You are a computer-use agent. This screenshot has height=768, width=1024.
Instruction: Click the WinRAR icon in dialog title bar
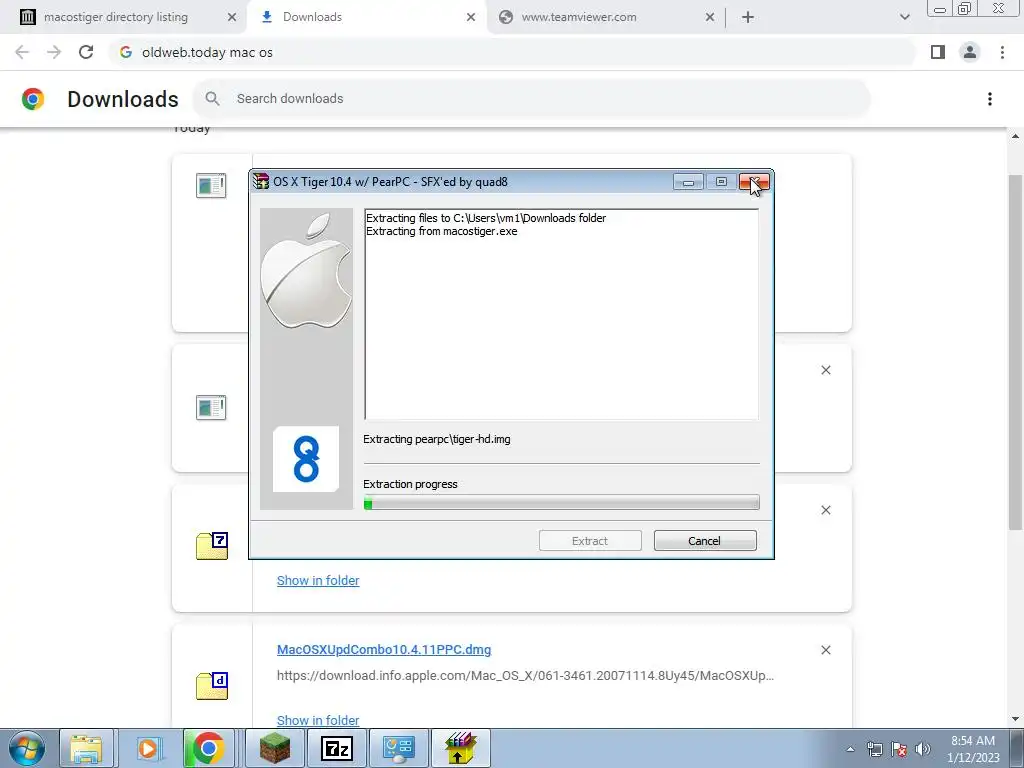pos(261,182)
